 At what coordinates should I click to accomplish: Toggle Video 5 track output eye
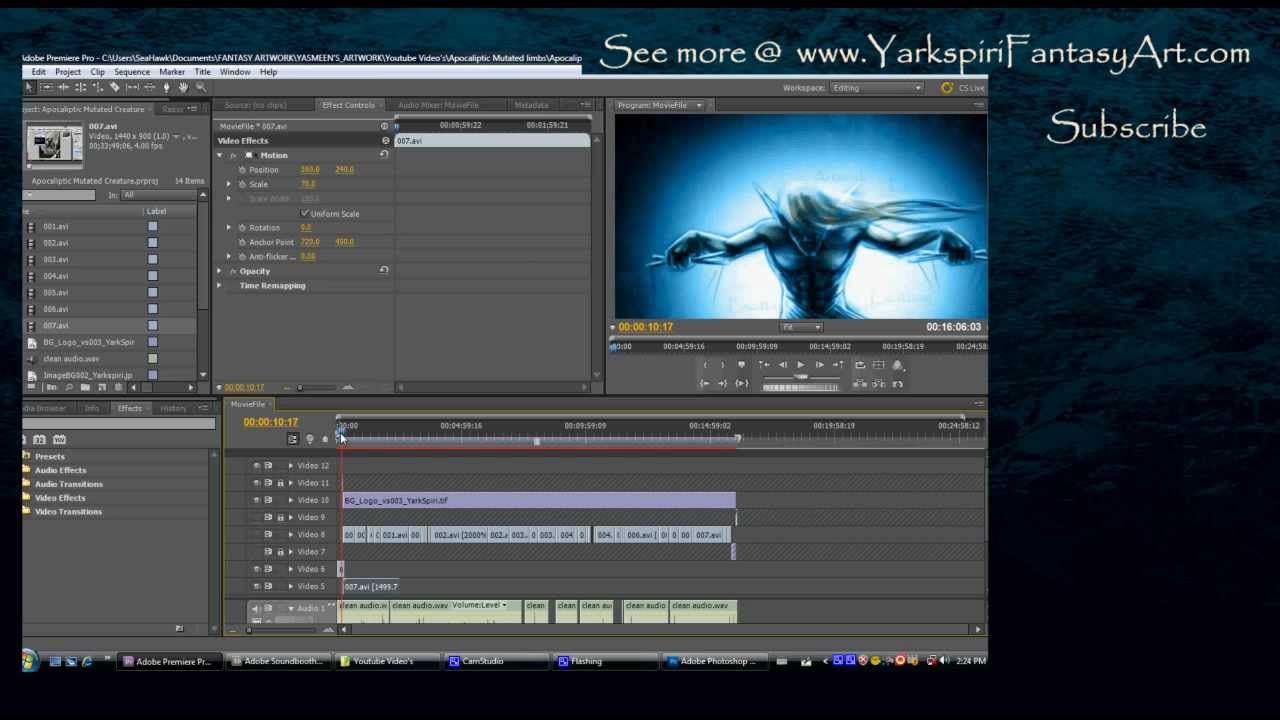(256, 586)
